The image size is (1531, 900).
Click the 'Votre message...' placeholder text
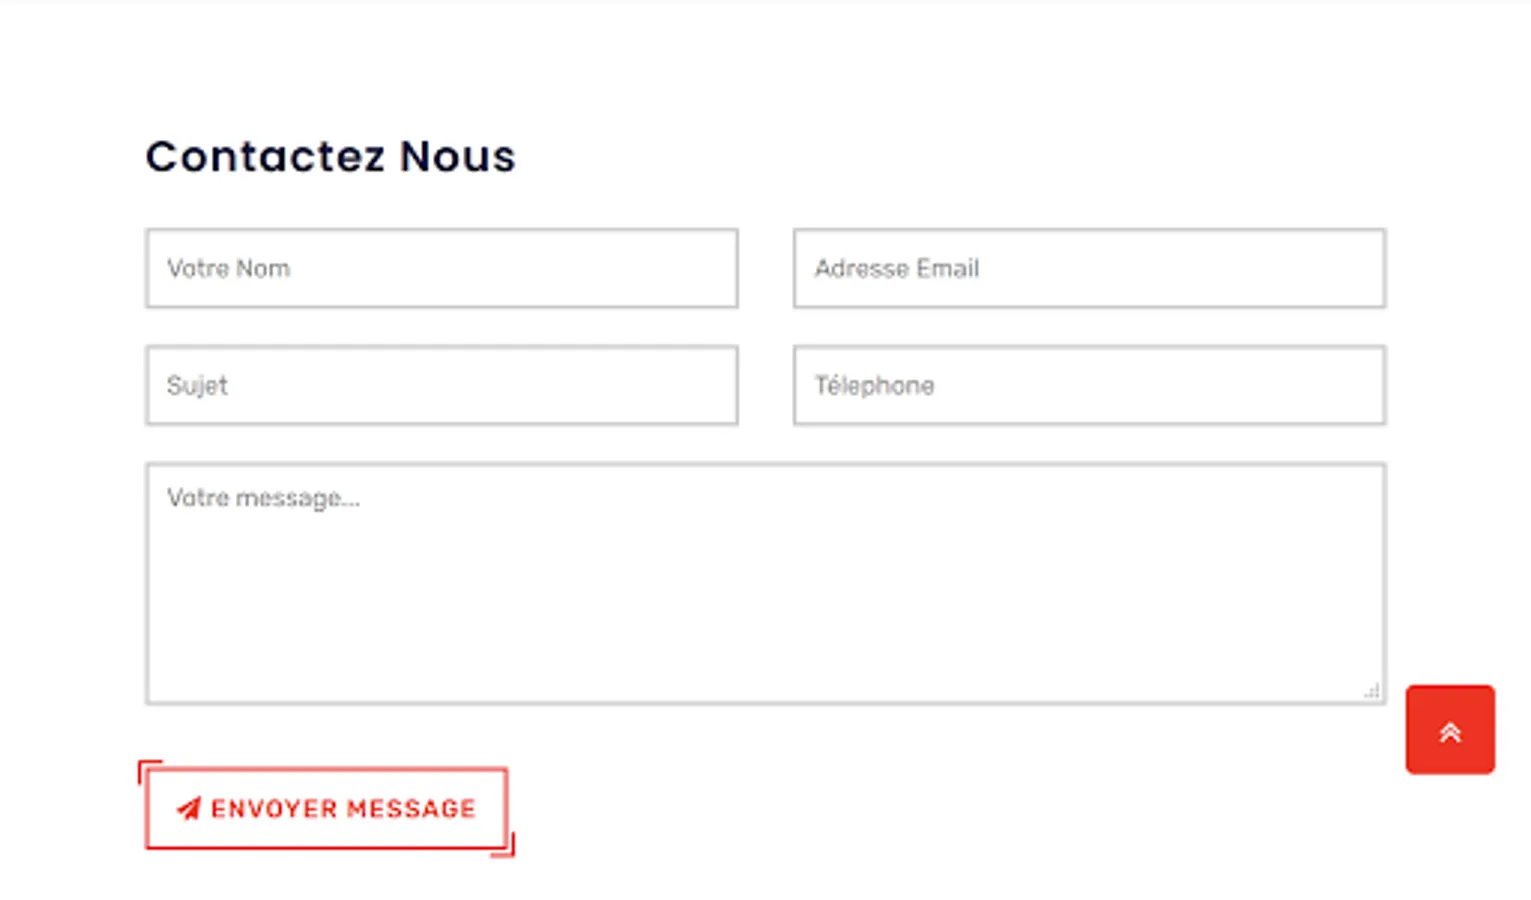pyautogui.click(x=263, y=498)
